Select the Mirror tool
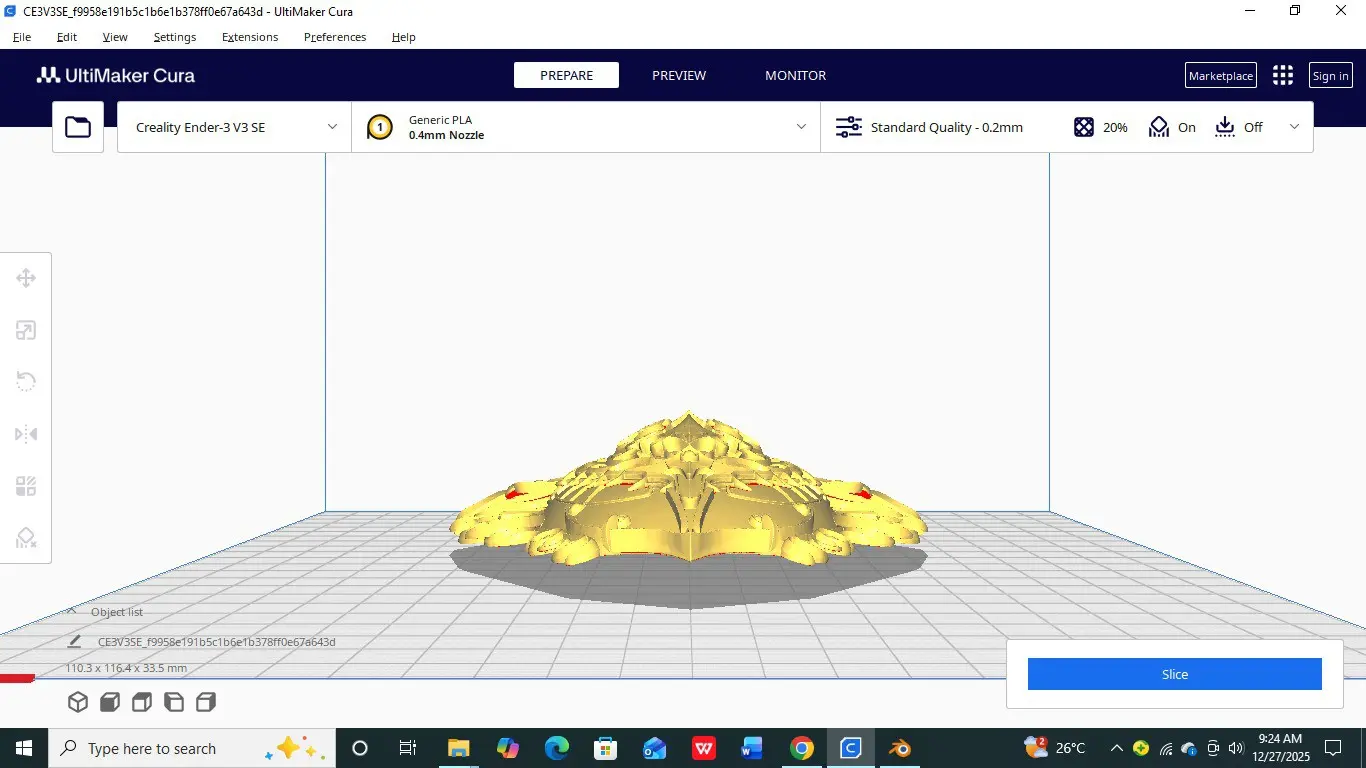 pyautogui.click(x=26, y=434)
